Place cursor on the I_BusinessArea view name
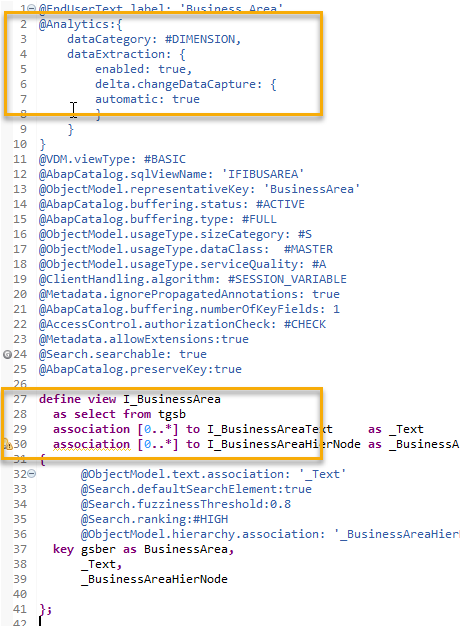This screenshot has height=626, width=460. coord(172,399)
